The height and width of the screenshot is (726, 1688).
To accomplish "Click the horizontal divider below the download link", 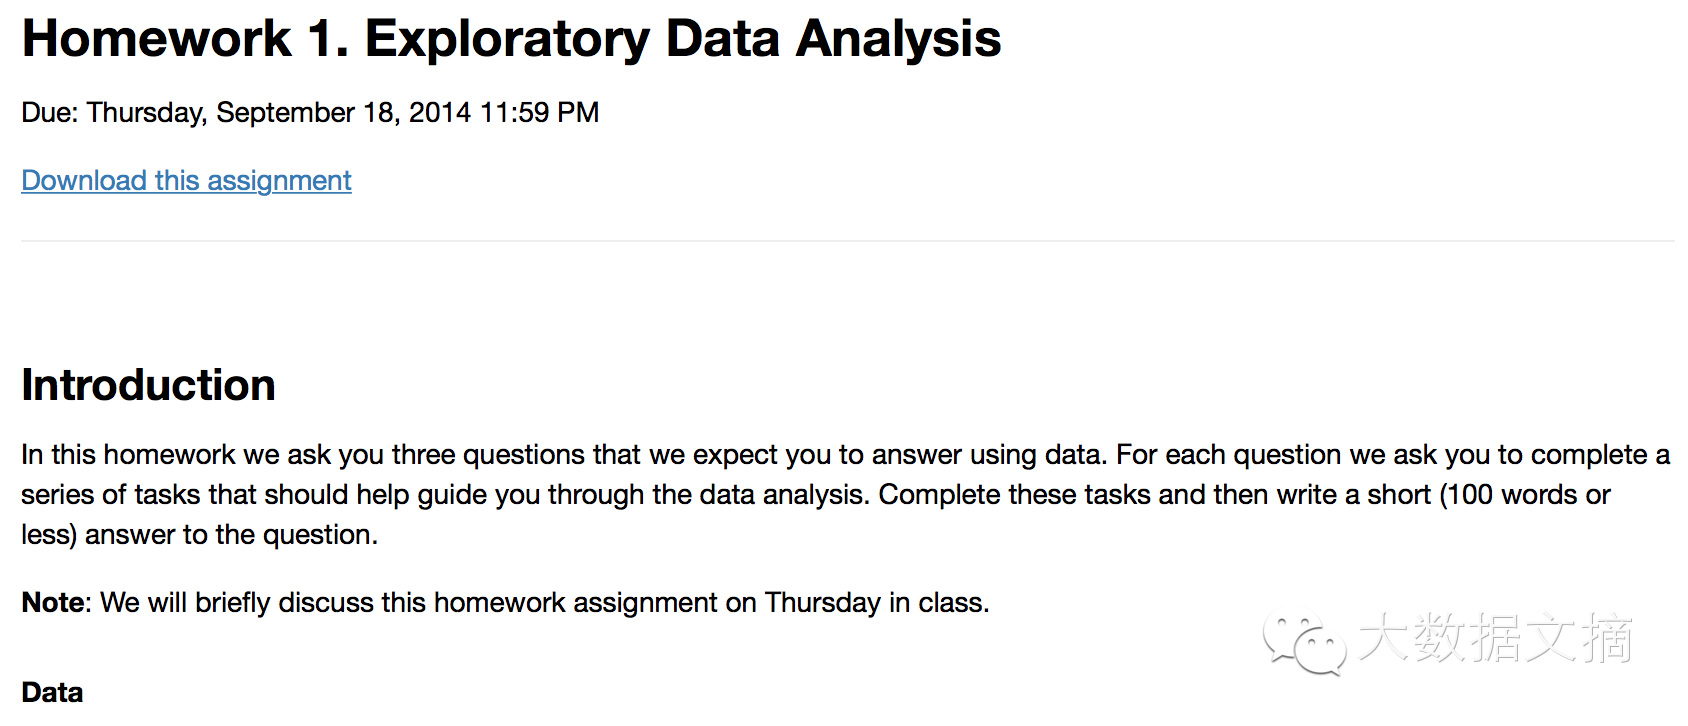I will coord(847,241).
